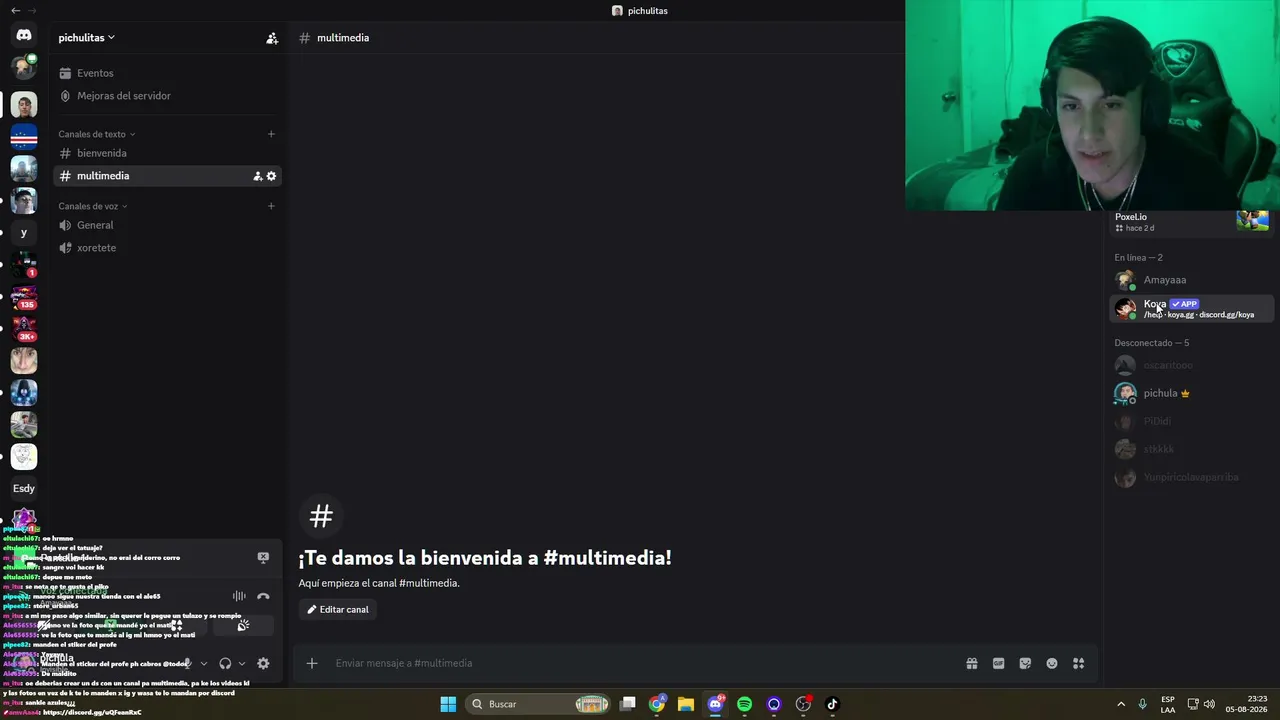Open the sticker picker
The image size is (1280, 720).
(1025, 663)
